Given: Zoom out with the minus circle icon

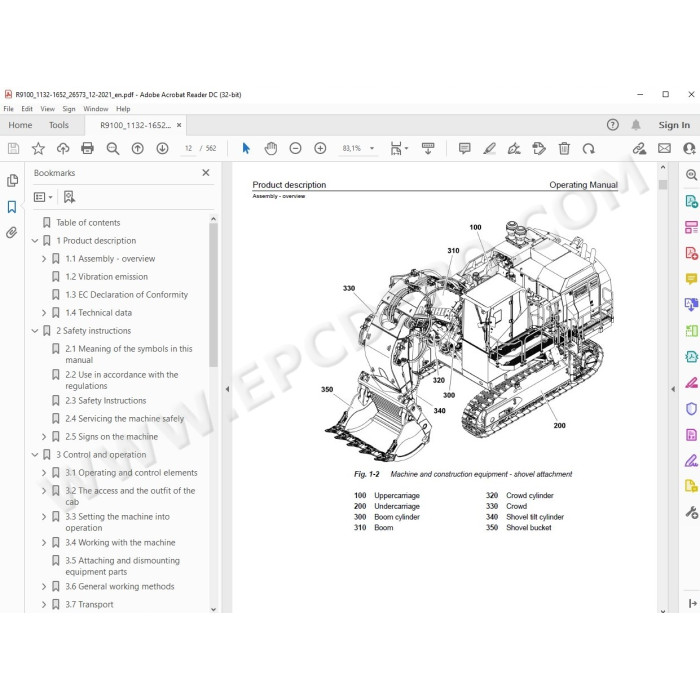Looking at the screenshot, I should click(x=295, y=148).
